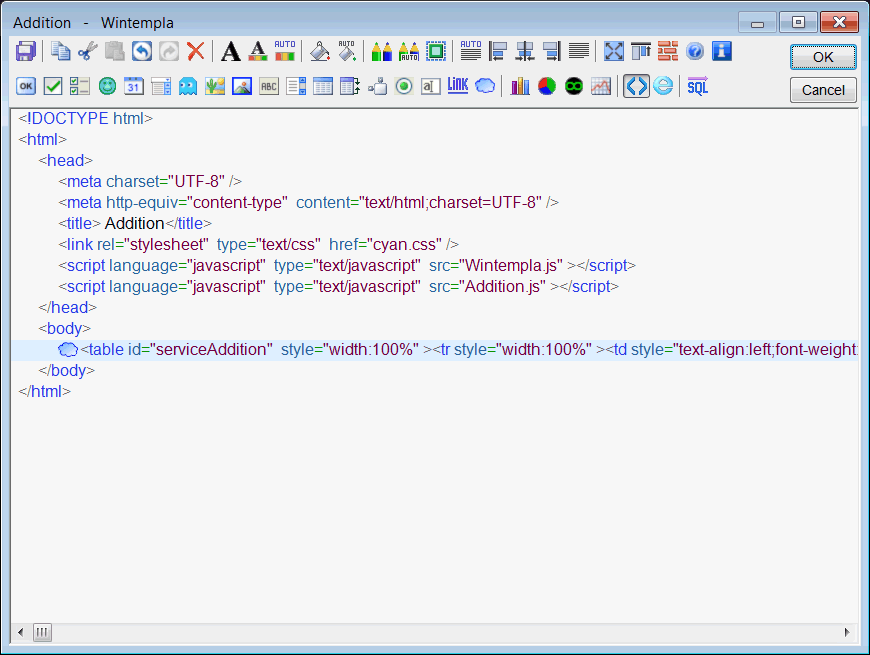Preview in browser with the Internet Explorer icon
This screenshot has height=655, width=870.
point(664,87)
